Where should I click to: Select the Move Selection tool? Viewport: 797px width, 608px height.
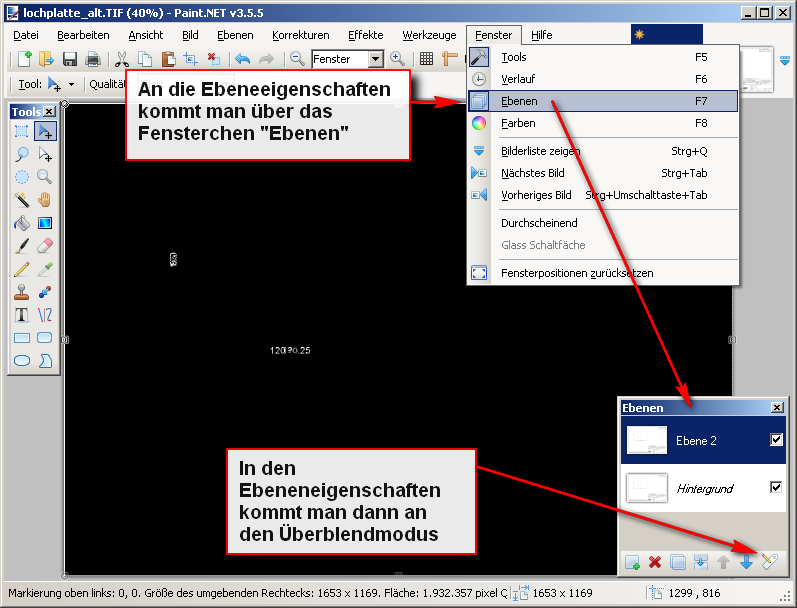(x=45, y=154)
